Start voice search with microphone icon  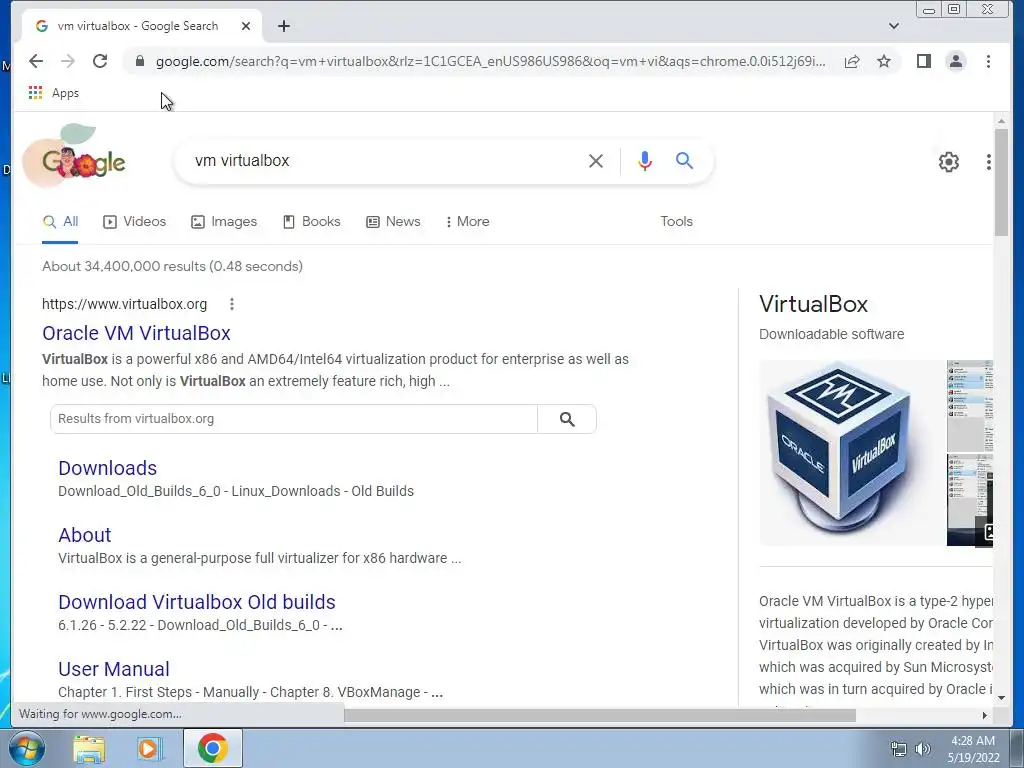pyautogui.click(x=645, y=161)
